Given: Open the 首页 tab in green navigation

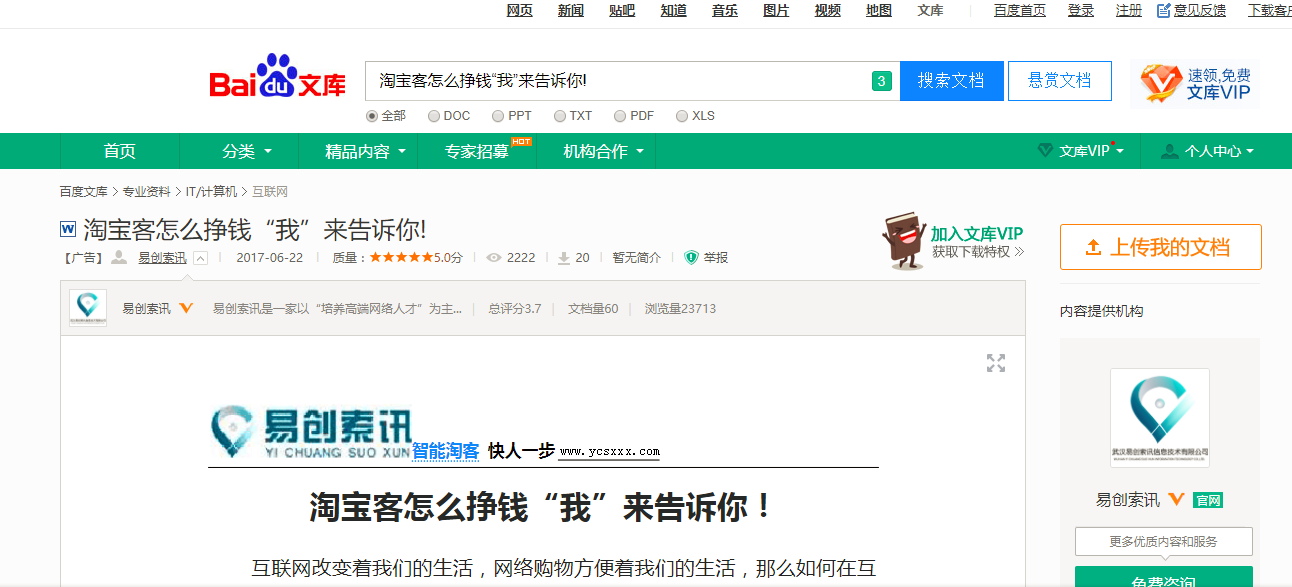Looking at the screenshot, I should pos(120,151).
